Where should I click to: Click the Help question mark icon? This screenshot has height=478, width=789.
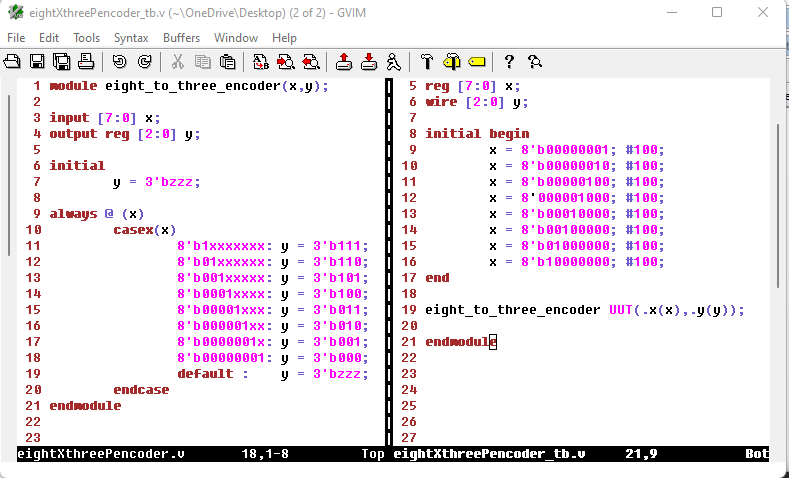[509, 62]
